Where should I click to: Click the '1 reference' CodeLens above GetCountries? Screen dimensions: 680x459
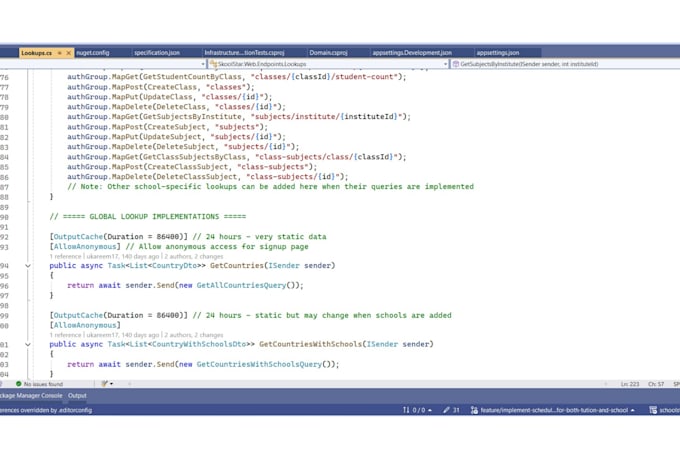(x=65, y=256)
